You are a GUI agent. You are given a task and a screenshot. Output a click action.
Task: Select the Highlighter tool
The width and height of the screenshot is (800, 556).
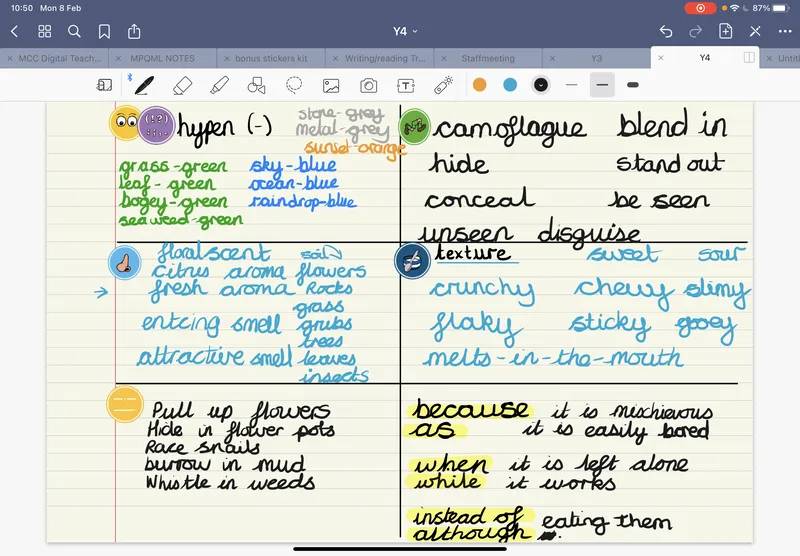[220, 85]
